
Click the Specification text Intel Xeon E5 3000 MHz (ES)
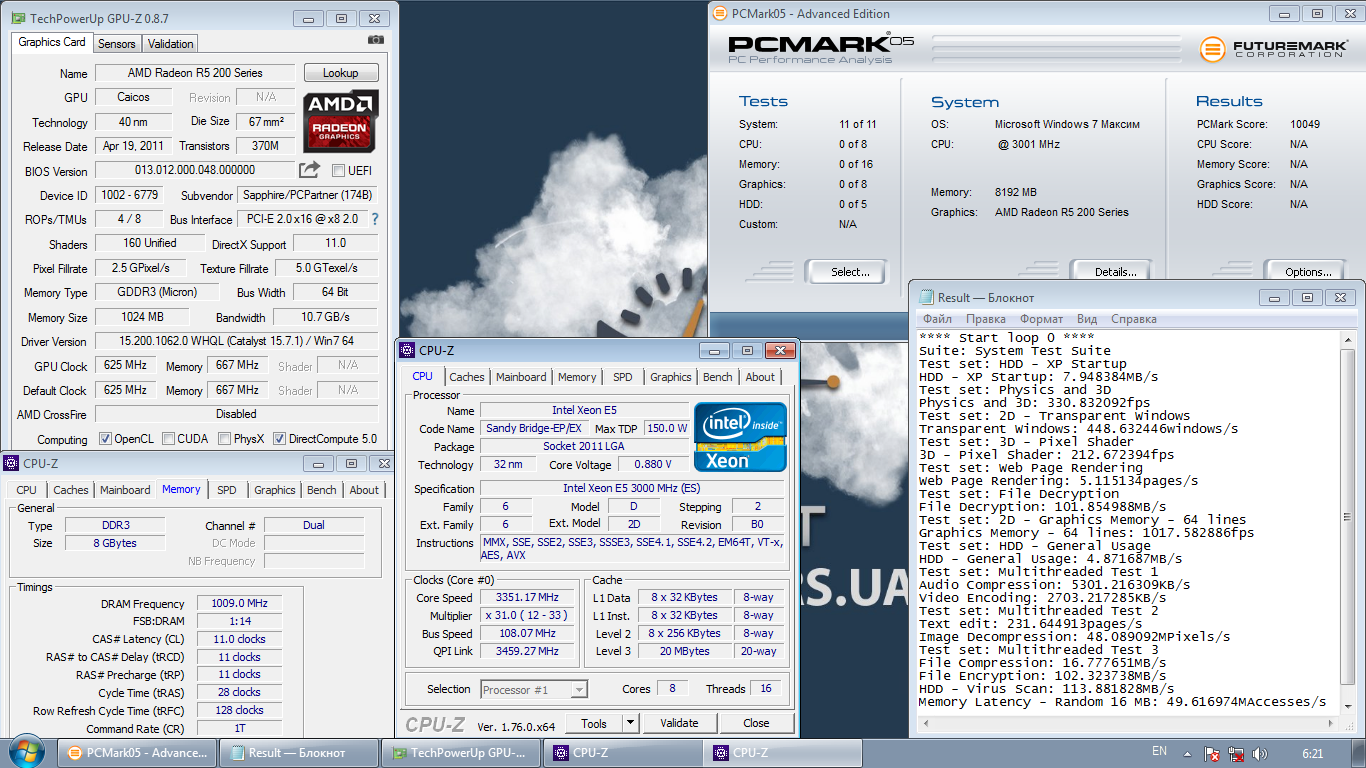630,488
